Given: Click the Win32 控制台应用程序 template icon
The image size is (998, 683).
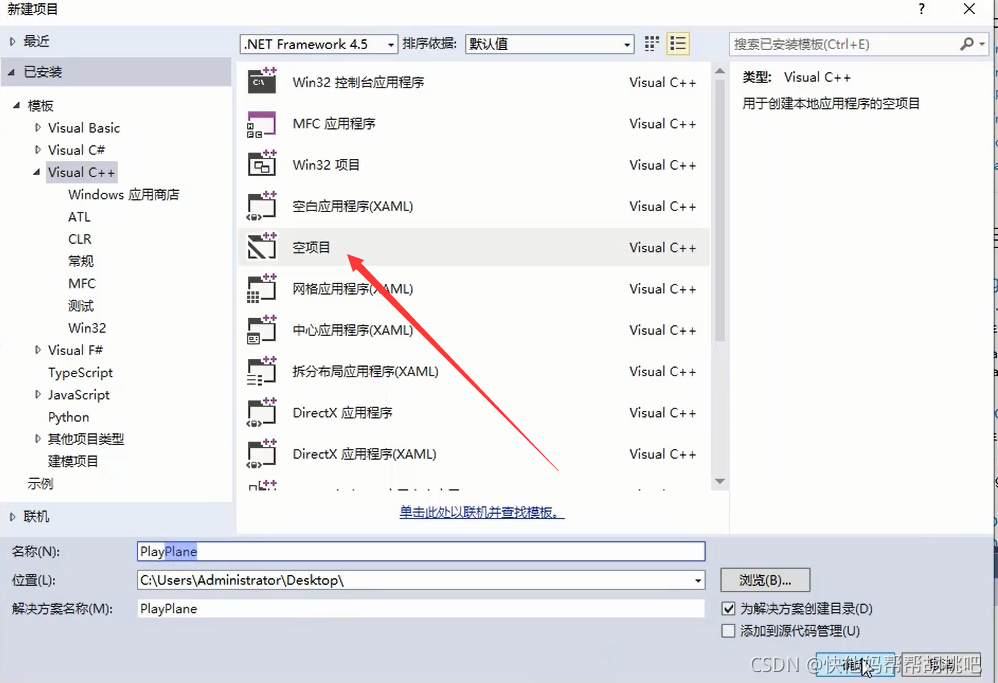Looking at the screenshot, I should [x=262, y=81].
